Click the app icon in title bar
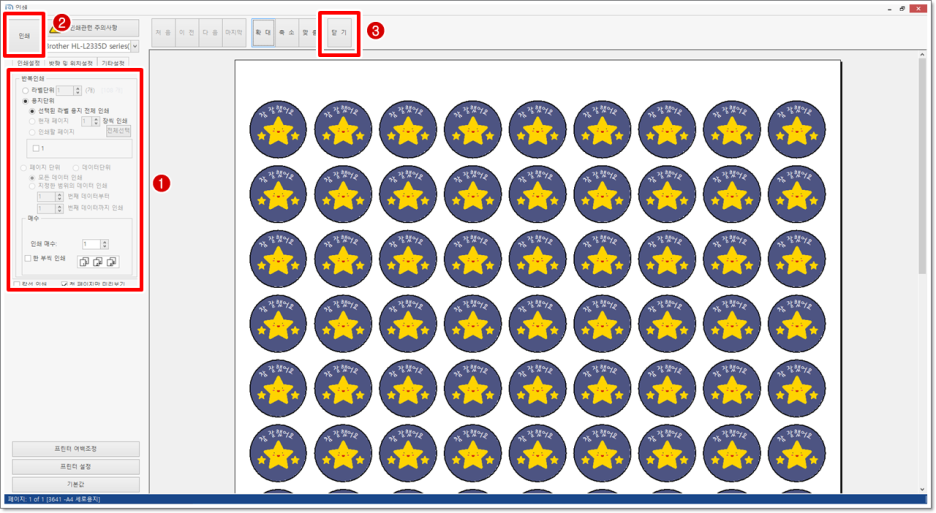The image size is (936, 513). [x=9, y=7]
